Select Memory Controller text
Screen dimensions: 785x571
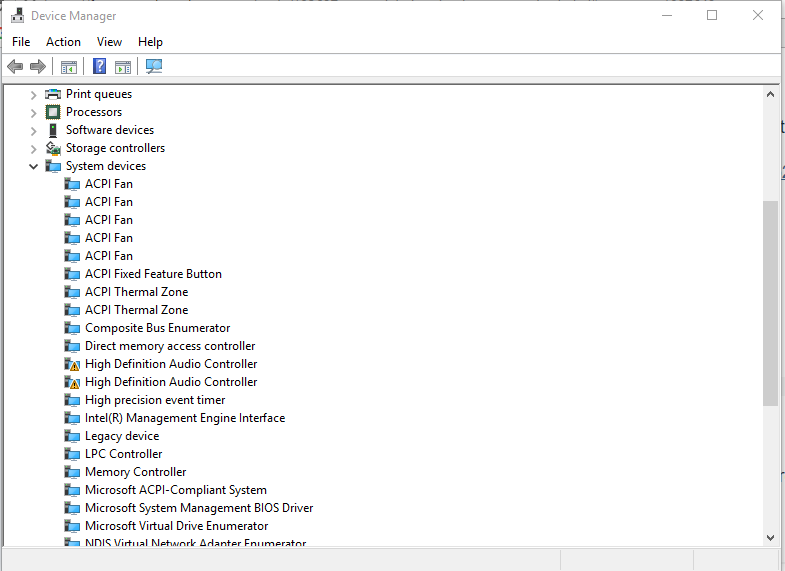(x=135, y=472)
